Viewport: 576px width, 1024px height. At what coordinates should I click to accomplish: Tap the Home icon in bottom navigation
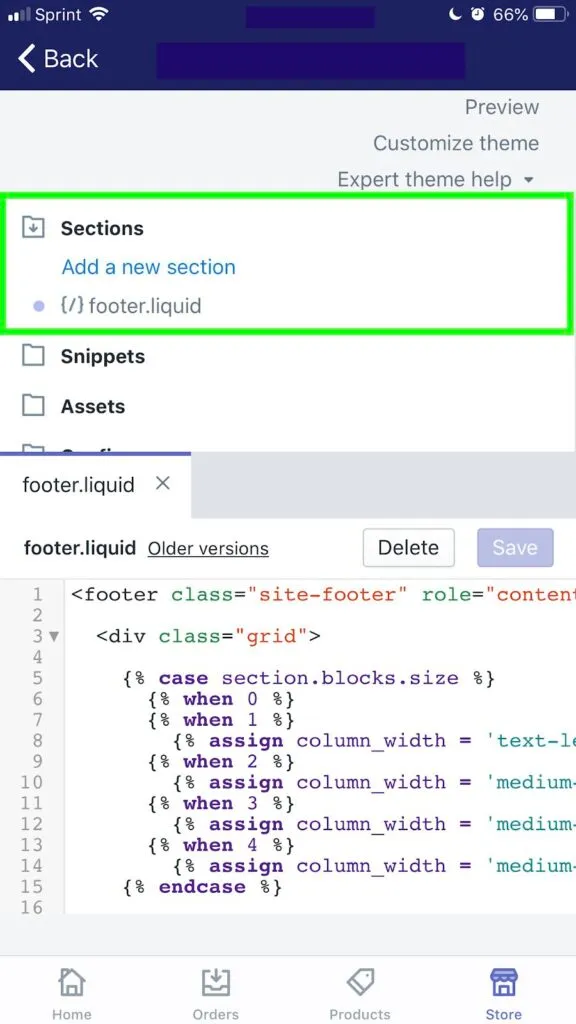pyautogui.click(x=71, y=983)
